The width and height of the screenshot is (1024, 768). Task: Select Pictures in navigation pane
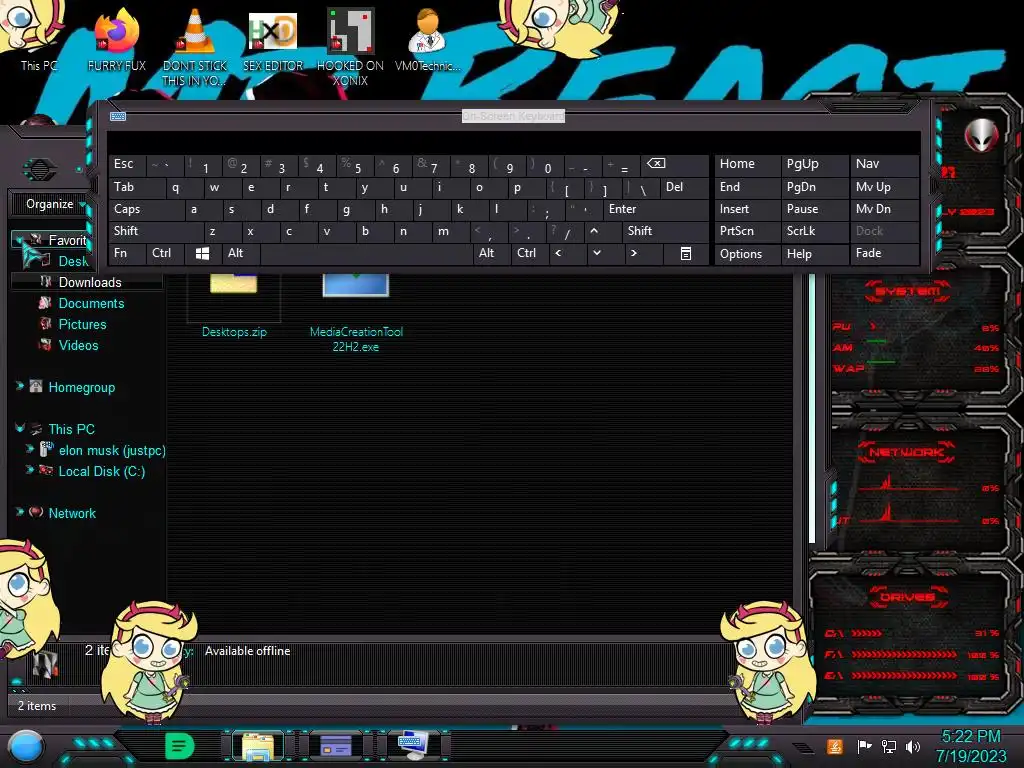(82, 324)
